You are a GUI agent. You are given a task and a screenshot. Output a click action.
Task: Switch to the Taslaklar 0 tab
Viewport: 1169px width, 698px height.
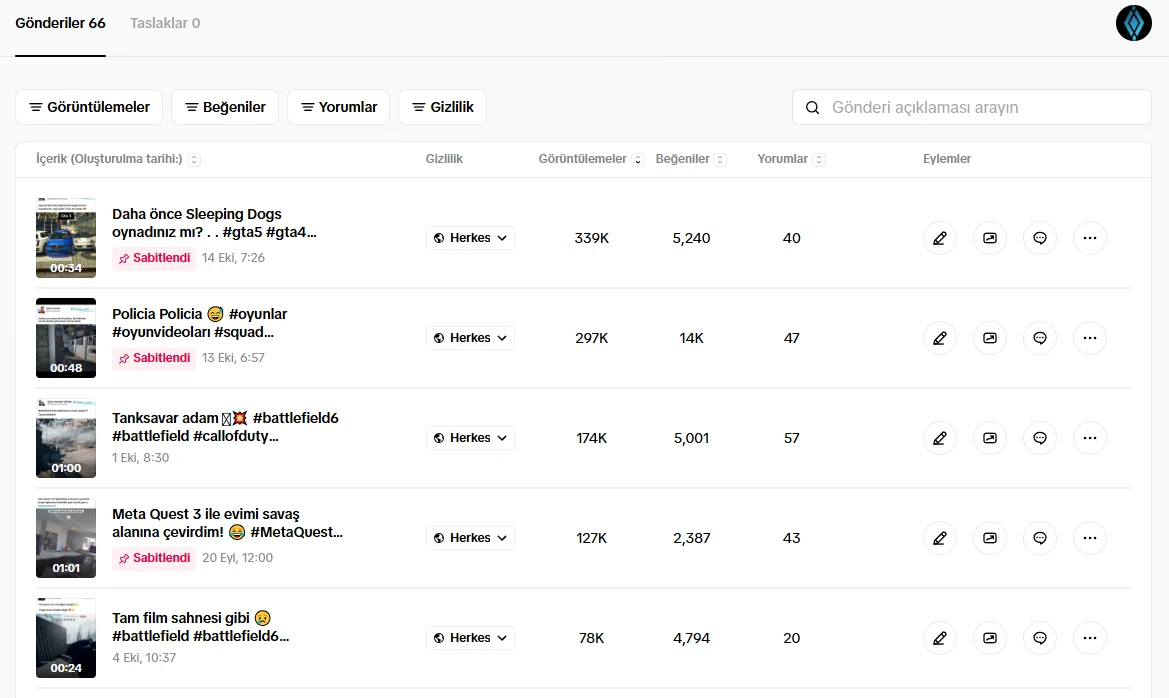[165, 23]
